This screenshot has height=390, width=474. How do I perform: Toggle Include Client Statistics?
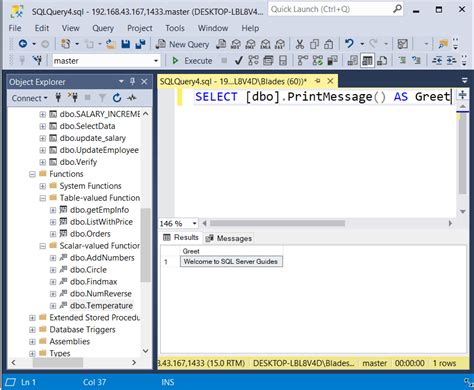[x=332, y=61]
